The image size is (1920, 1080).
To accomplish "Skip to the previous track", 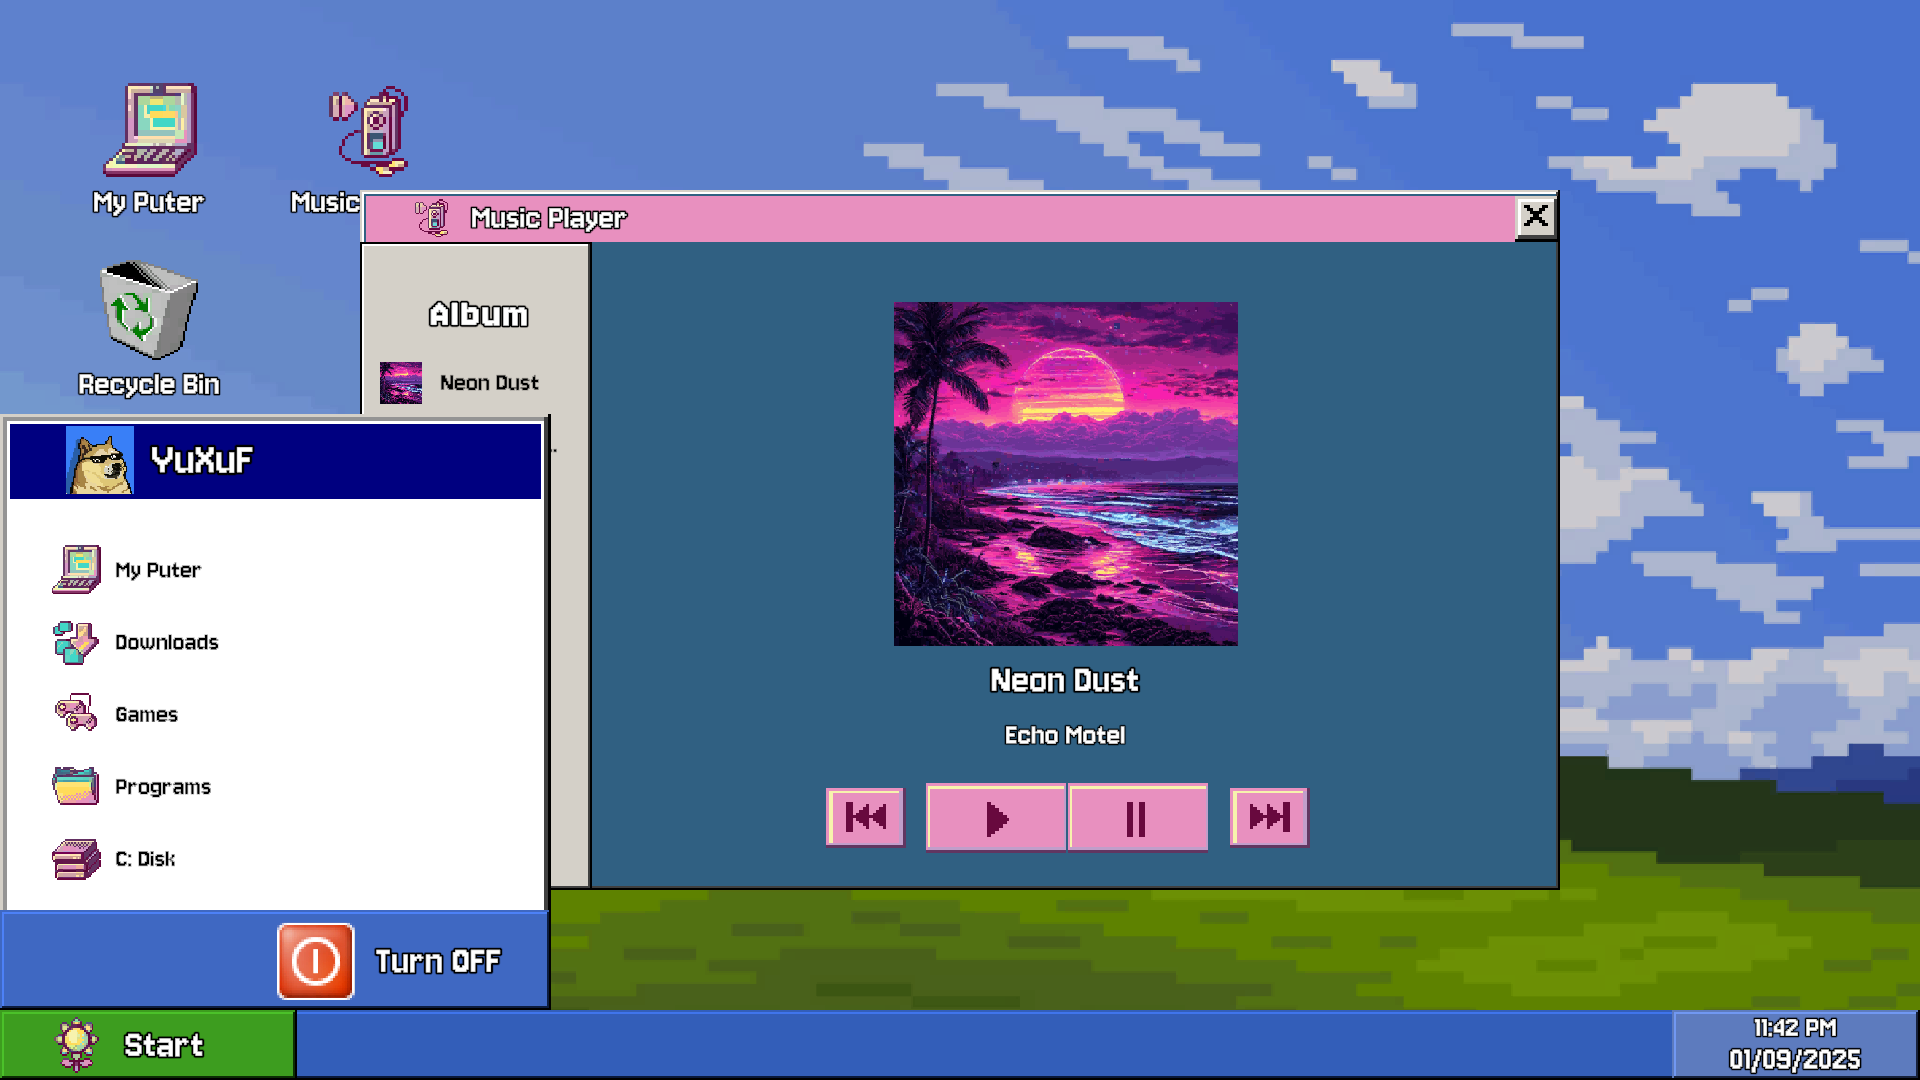I will click(x=865, y=817).
